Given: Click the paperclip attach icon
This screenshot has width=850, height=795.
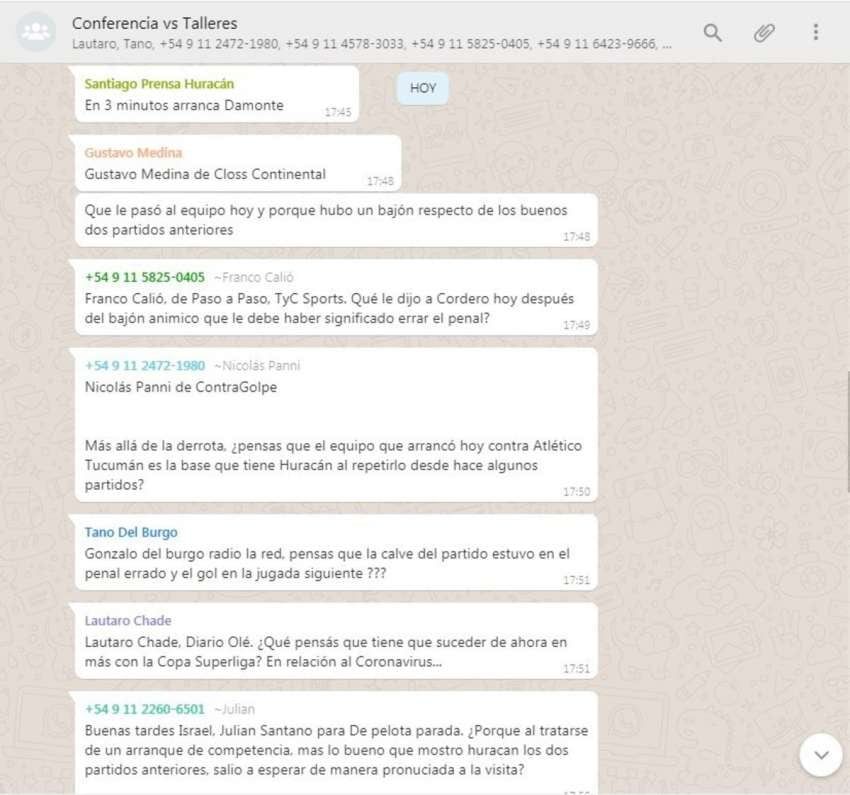Looking at the screenshot, I should [764, 32].
